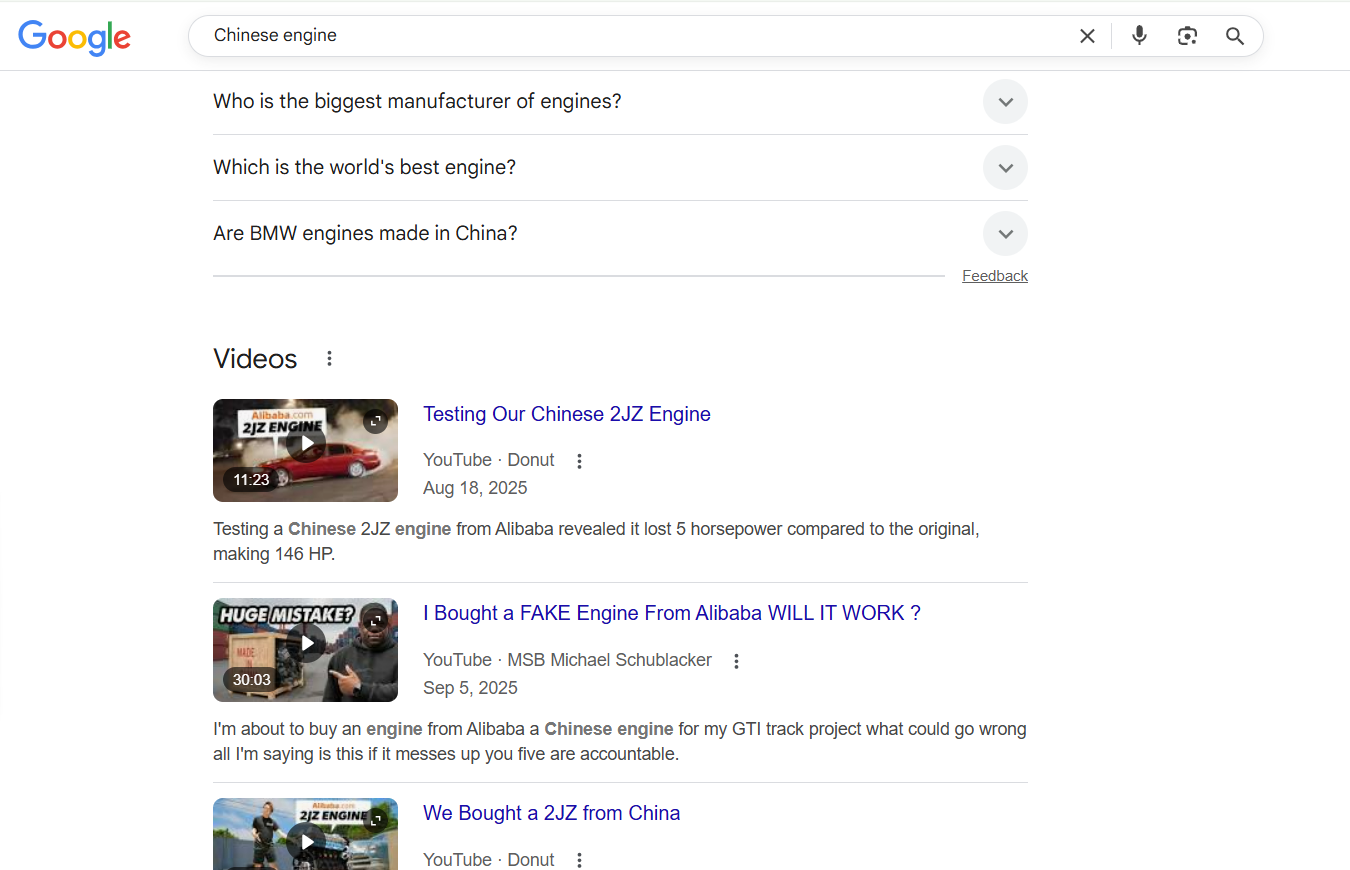Open Search by image camera icon

click(x=1187, y=36)
